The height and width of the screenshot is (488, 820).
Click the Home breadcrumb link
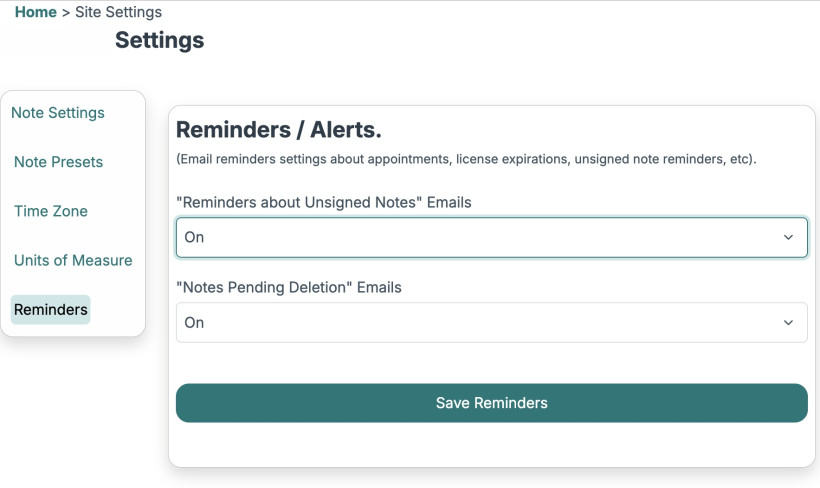click(35, 12)
